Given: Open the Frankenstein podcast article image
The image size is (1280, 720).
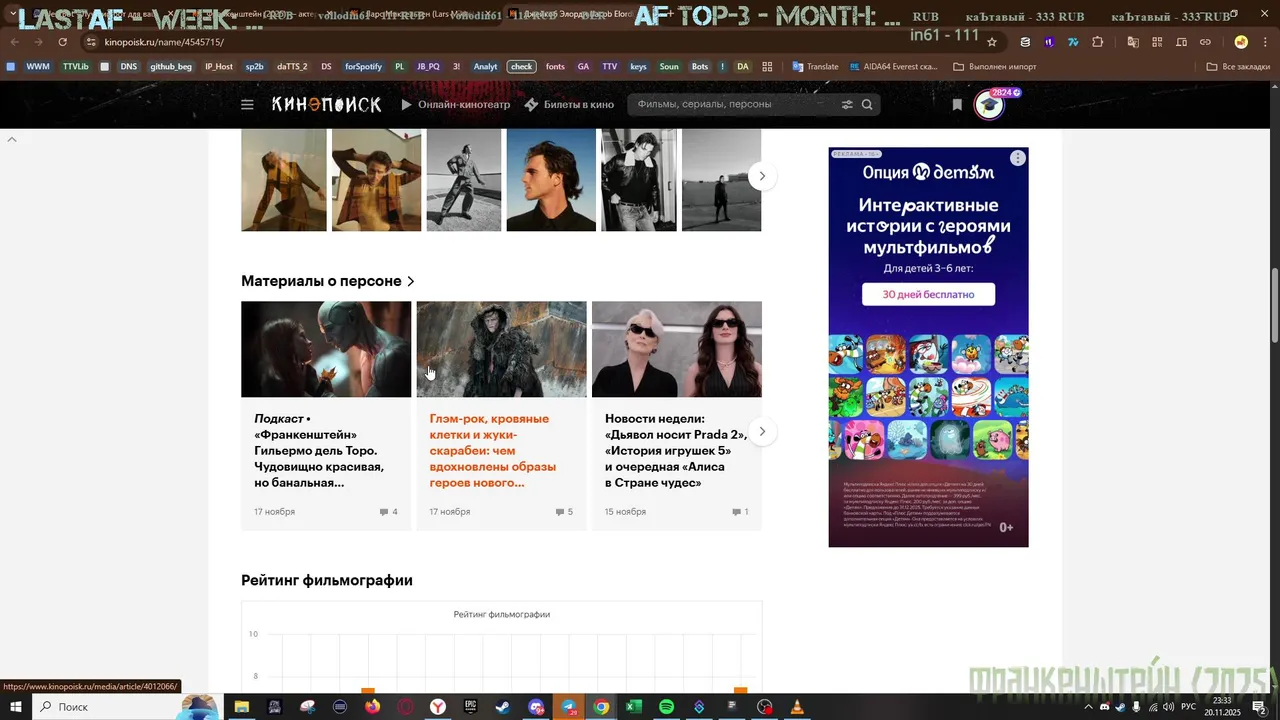Looking at the screenshot, I should (326, 349).
